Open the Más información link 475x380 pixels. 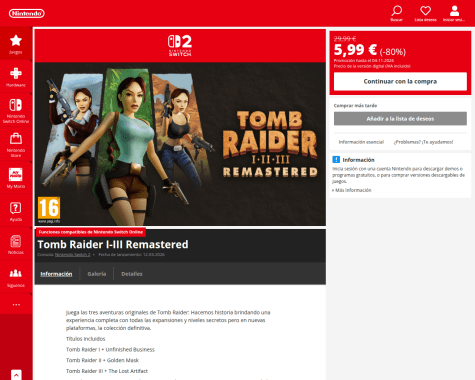(352, 190)
